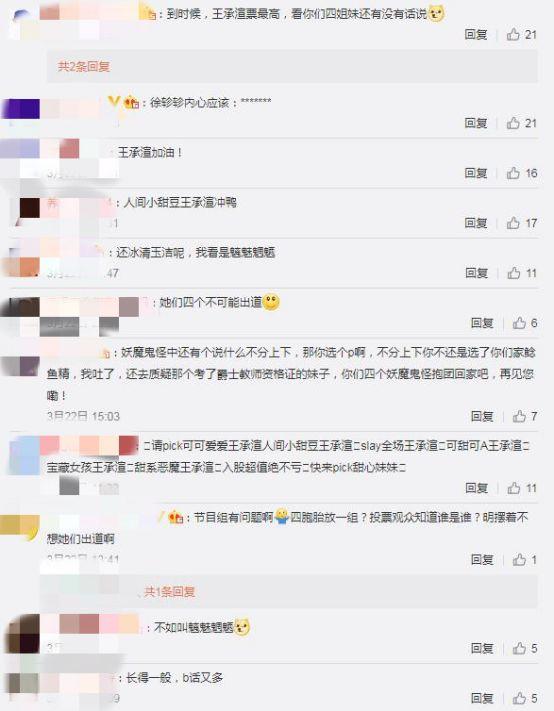Reply to 她们四个不可能出道 comment
The image size is (554, 711).
click(482, 322)
